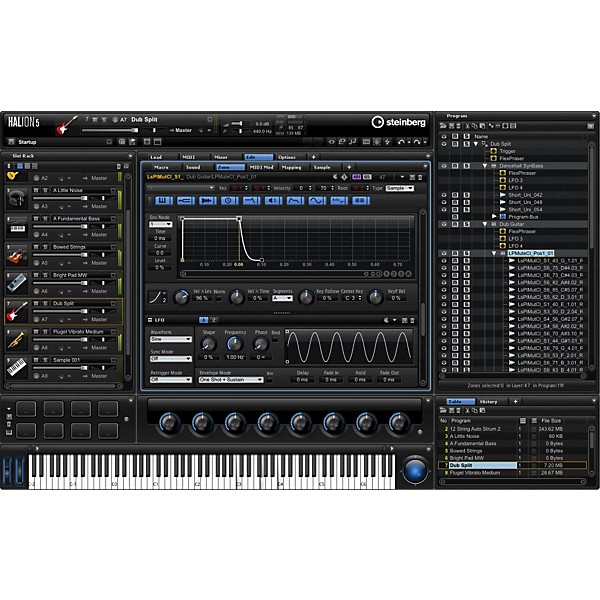Select 12 String Auto Strum 2 table row
Image resolution: width=600 pixels, height=600 pixels.
[x=512, y=429]
